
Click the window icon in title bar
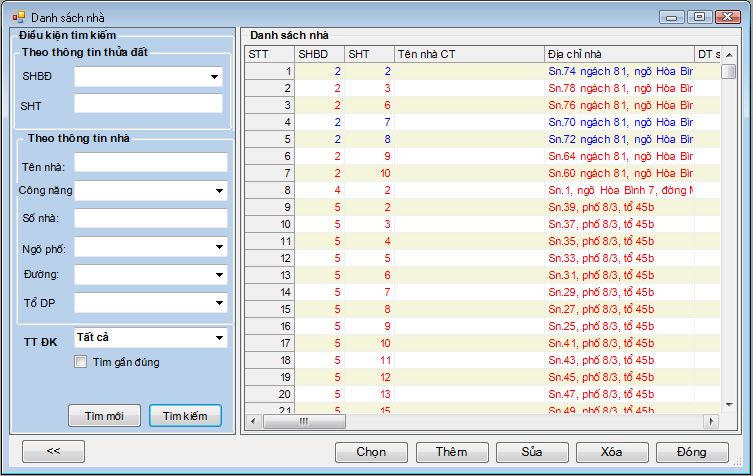pos(18,18)
